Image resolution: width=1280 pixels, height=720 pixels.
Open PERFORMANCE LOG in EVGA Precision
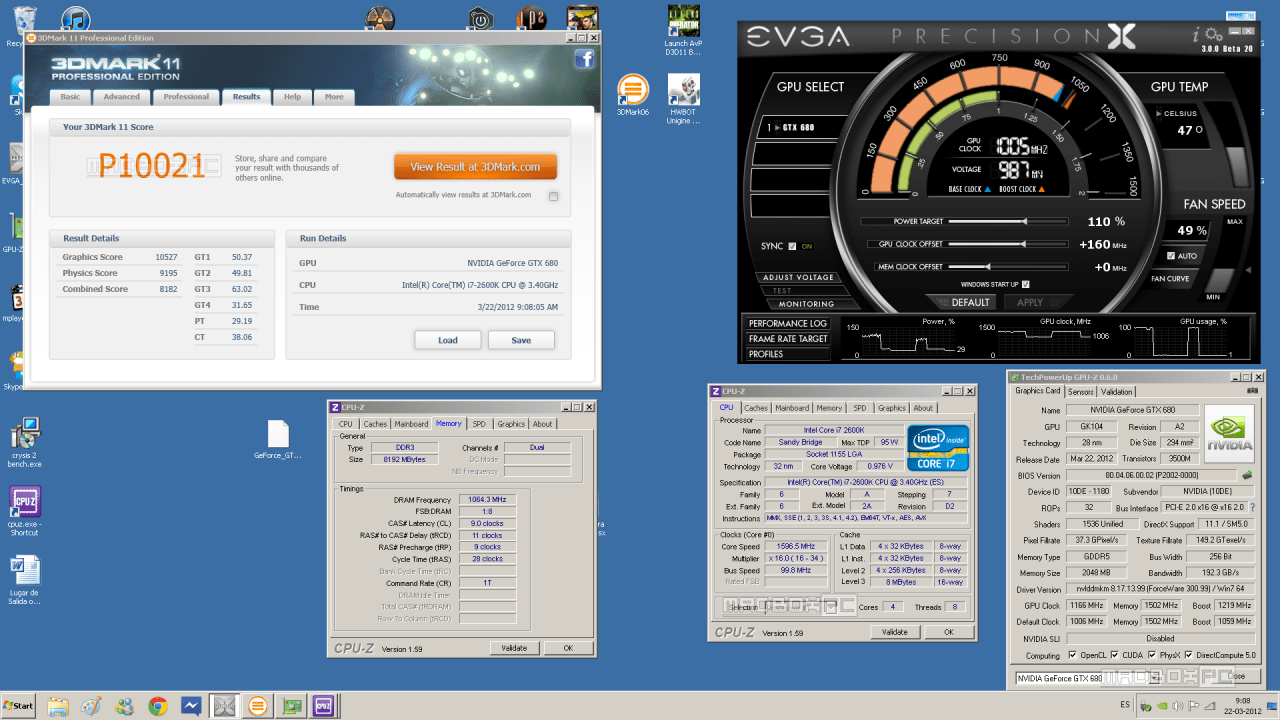[788, 323]
